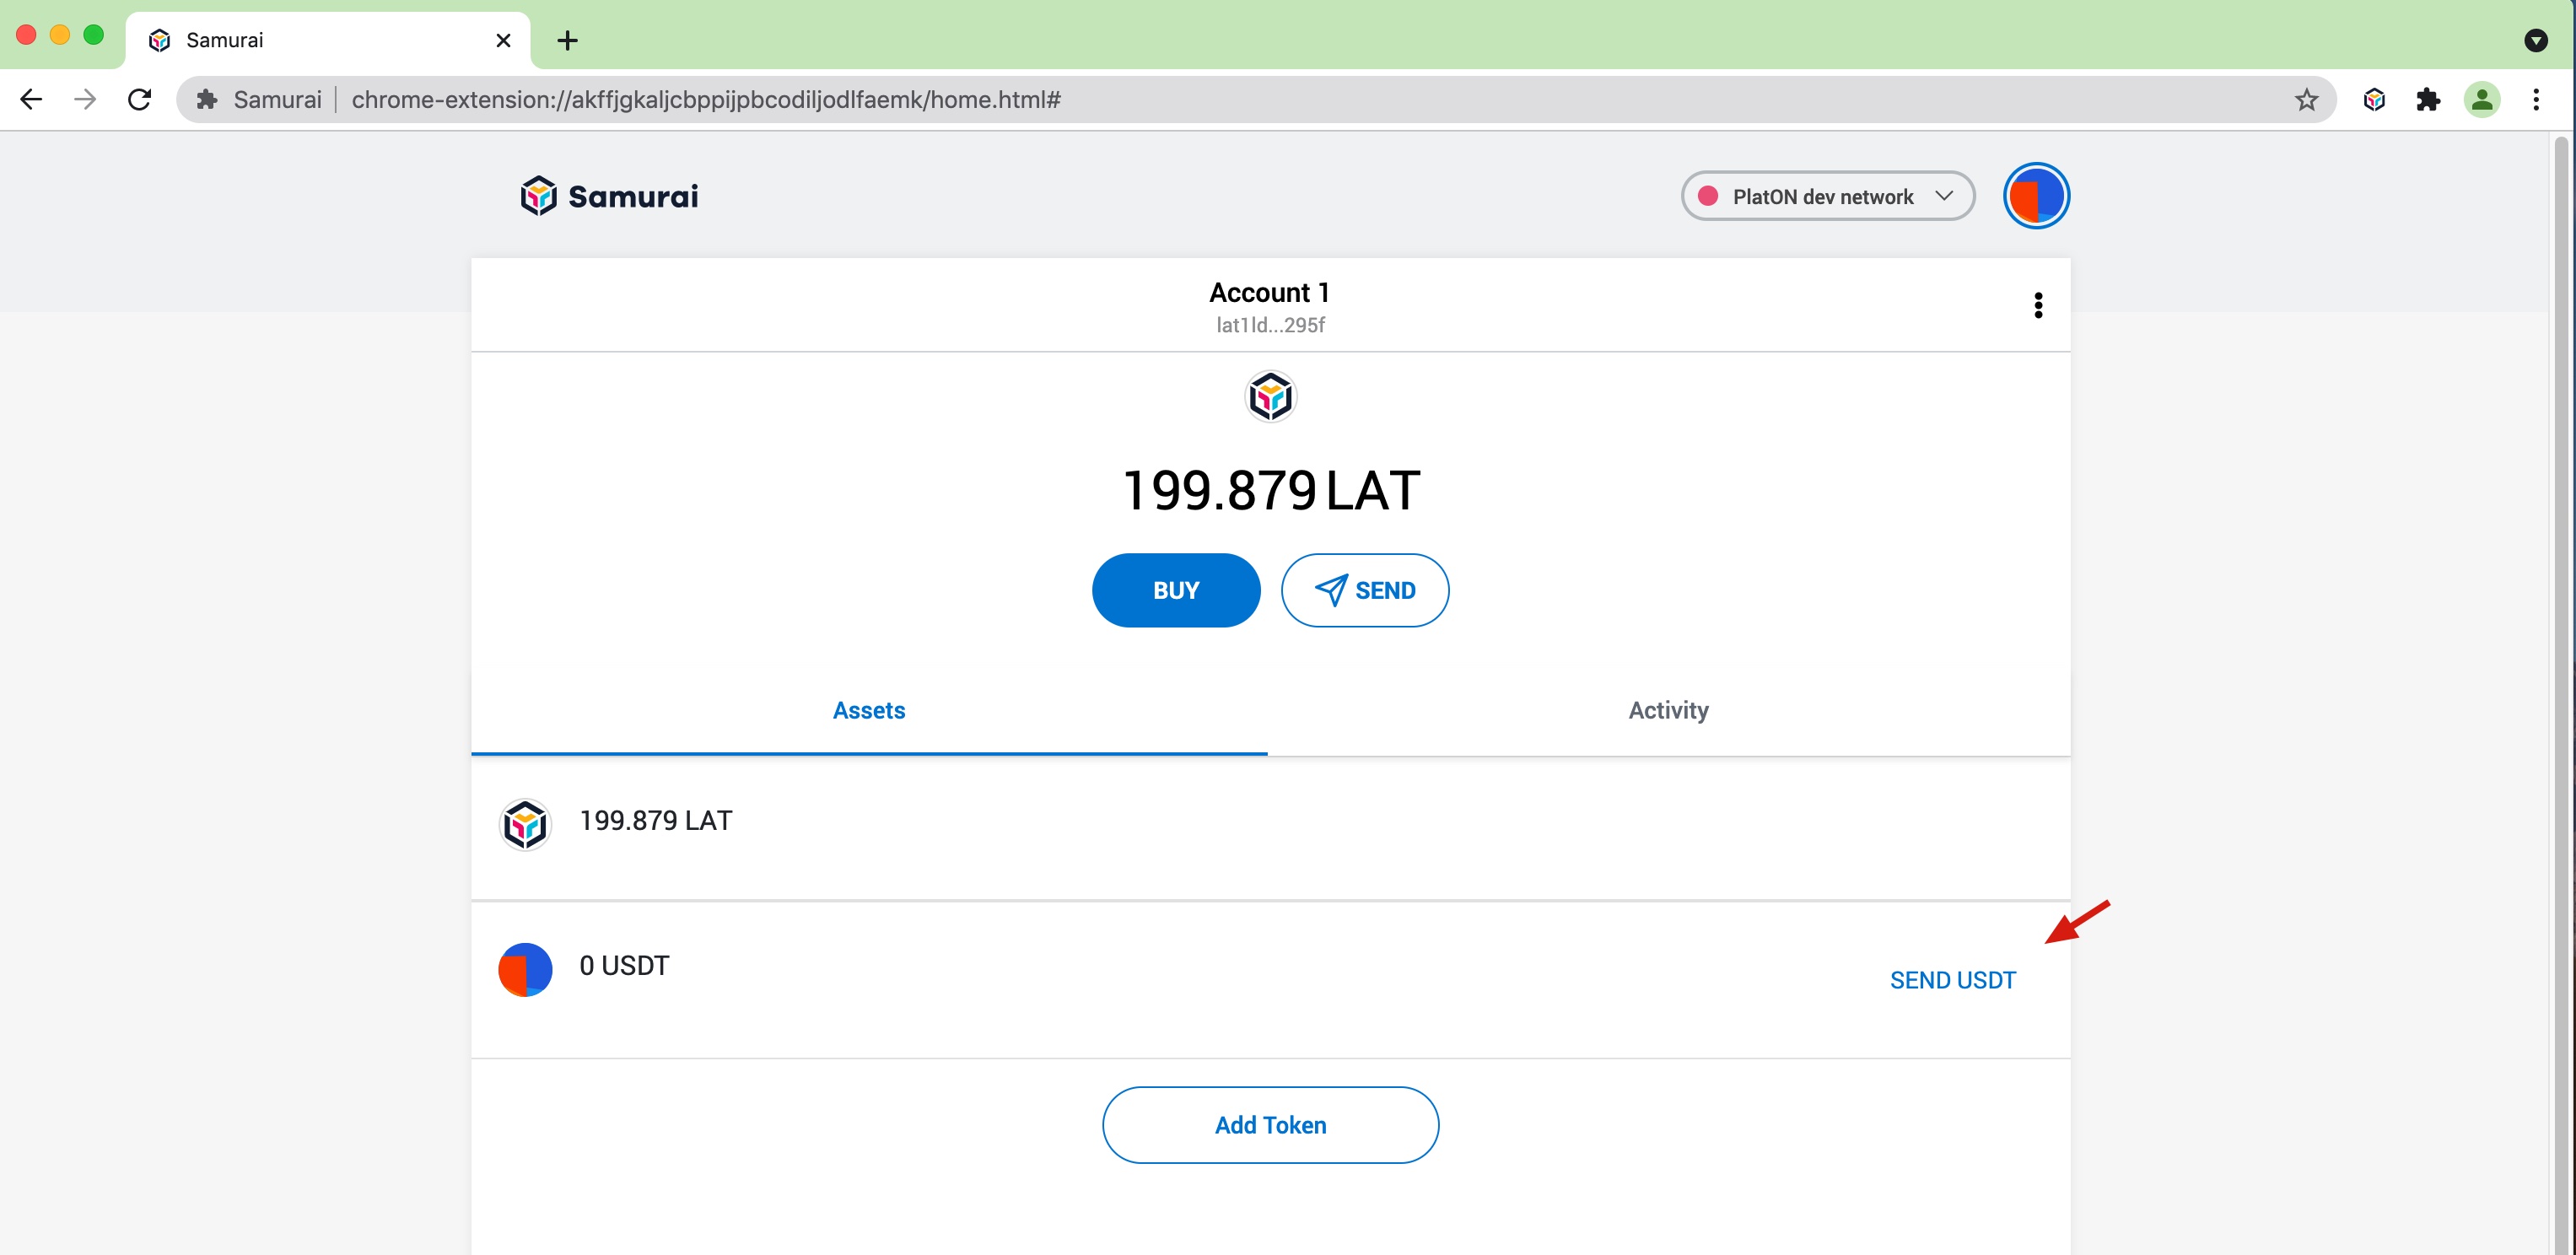Open the account avatar menu
The image size is (2576, 1255).
pos(2036,196)
